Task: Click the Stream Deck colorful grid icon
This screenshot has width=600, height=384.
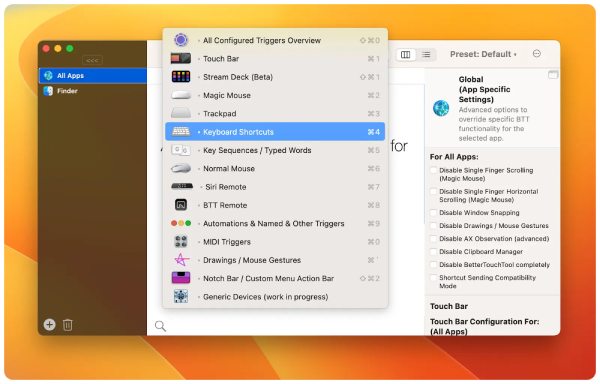Action: pyautogui.click(x=181, y=76)
